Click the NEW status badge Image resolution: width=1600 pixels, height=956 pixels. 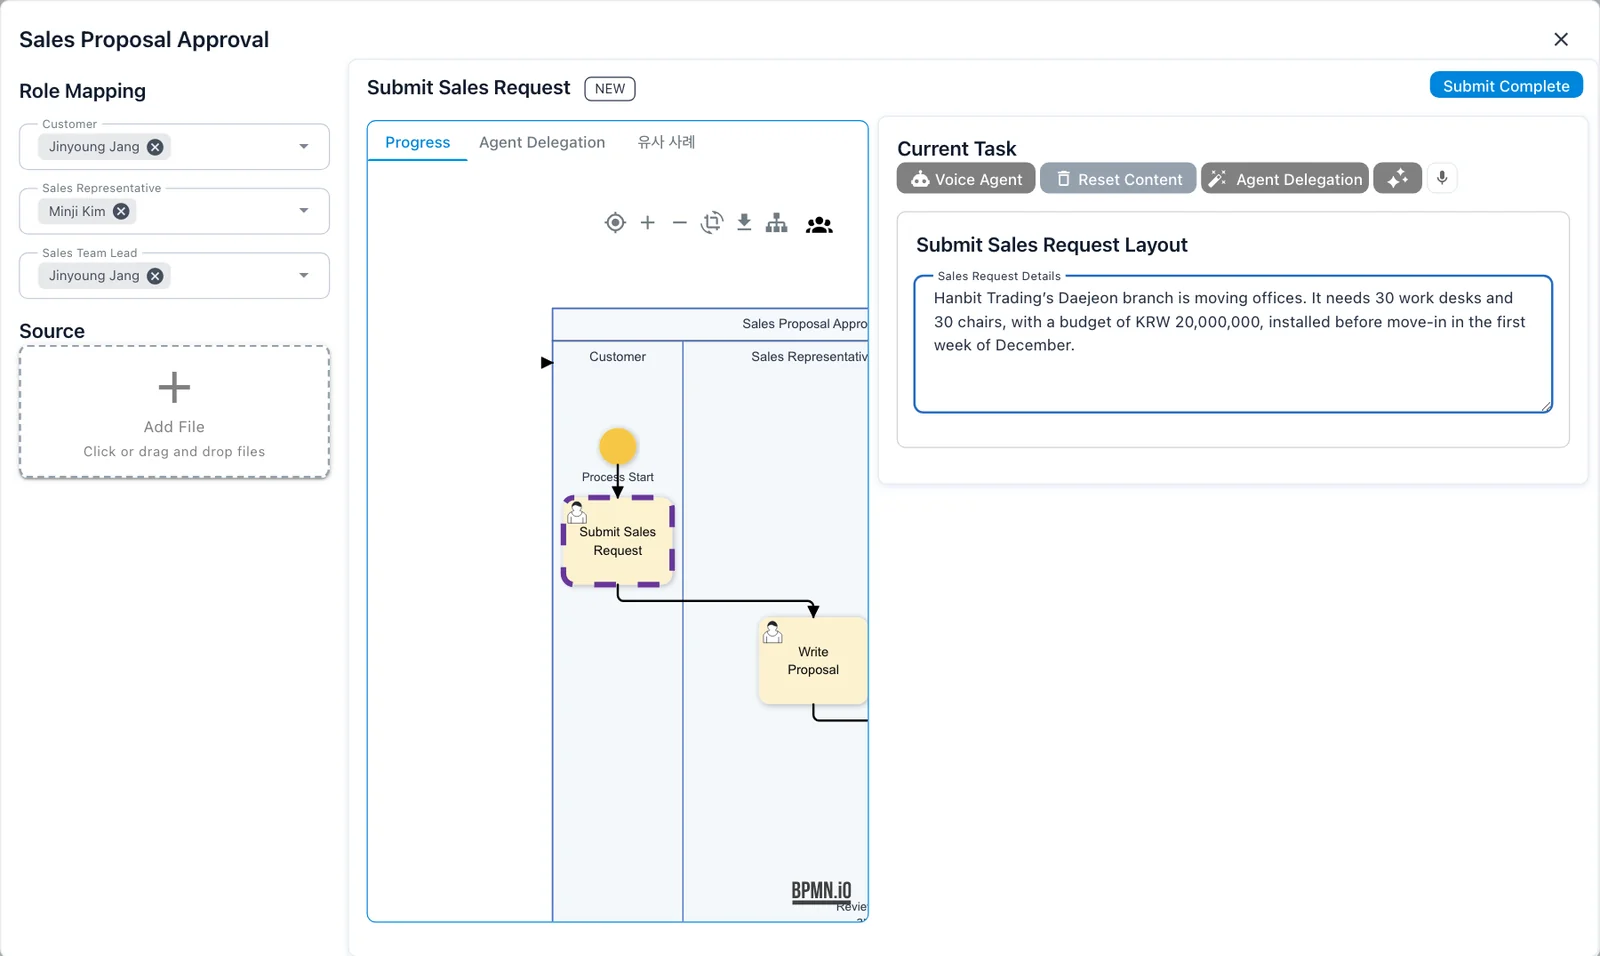coord(610,89)
